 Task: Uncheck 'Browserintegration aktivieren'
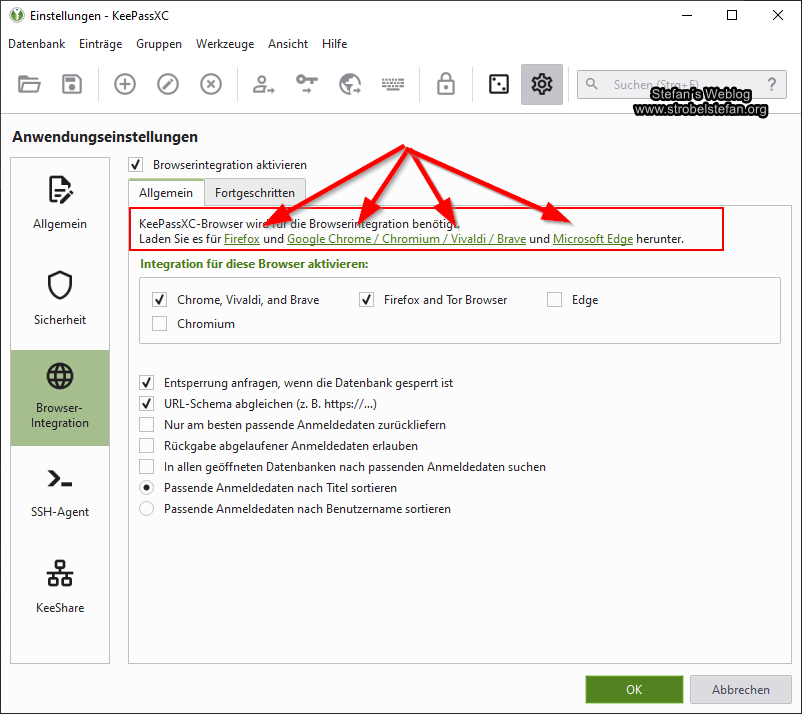(135, 165)
